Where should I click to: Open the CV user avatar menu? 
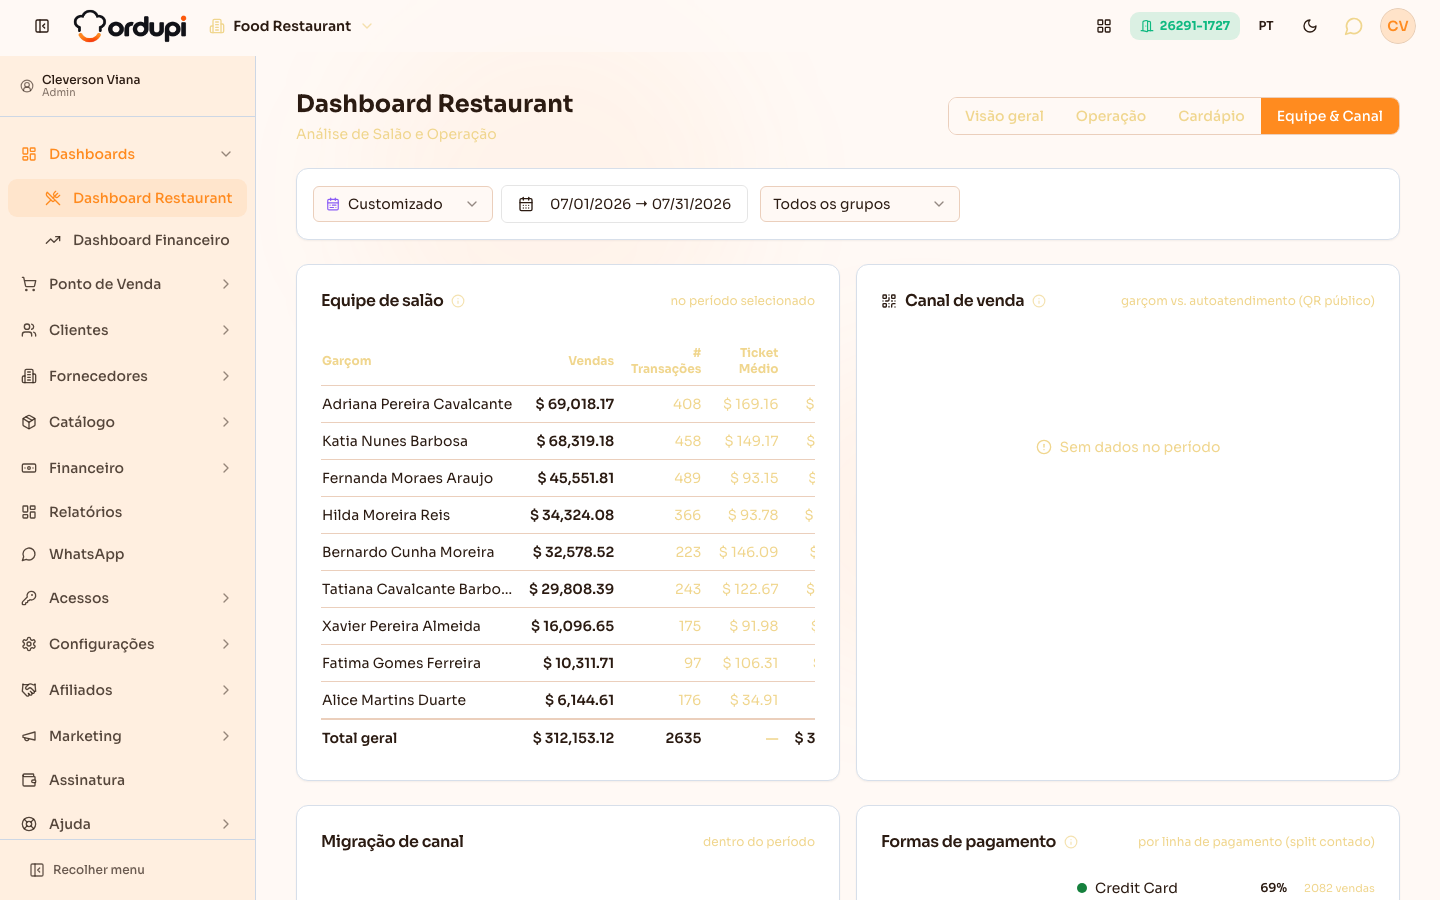click(1398, 26)
